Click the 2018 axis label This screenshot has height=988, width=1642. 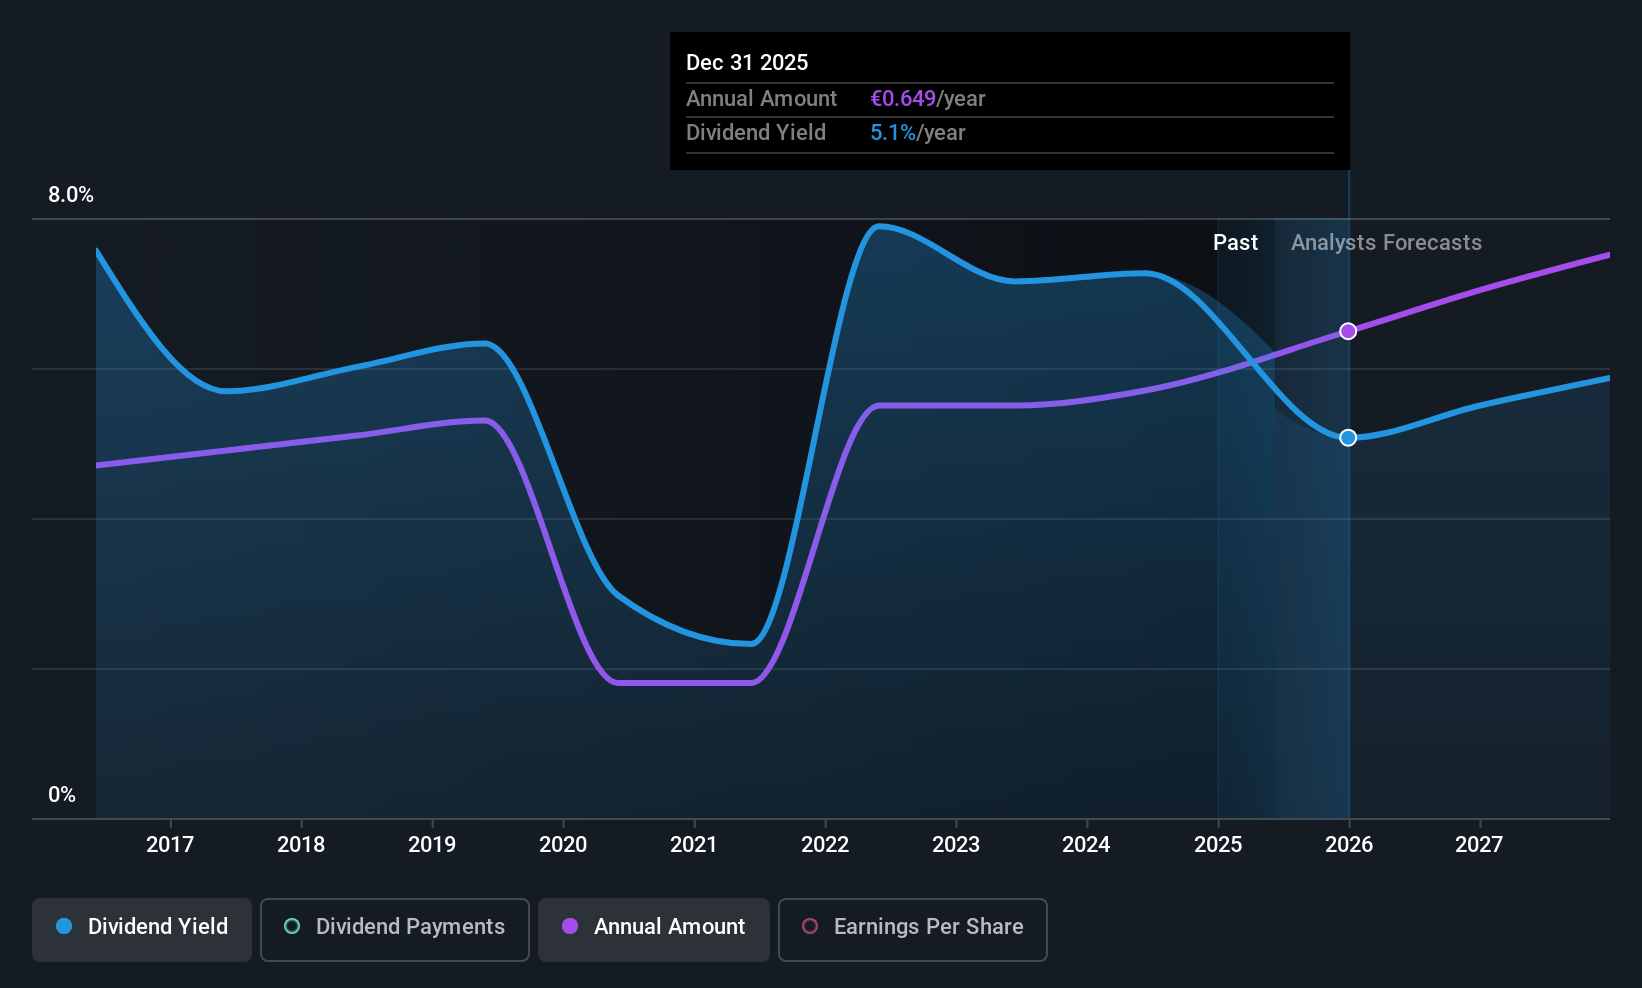(x=301, y=845)
